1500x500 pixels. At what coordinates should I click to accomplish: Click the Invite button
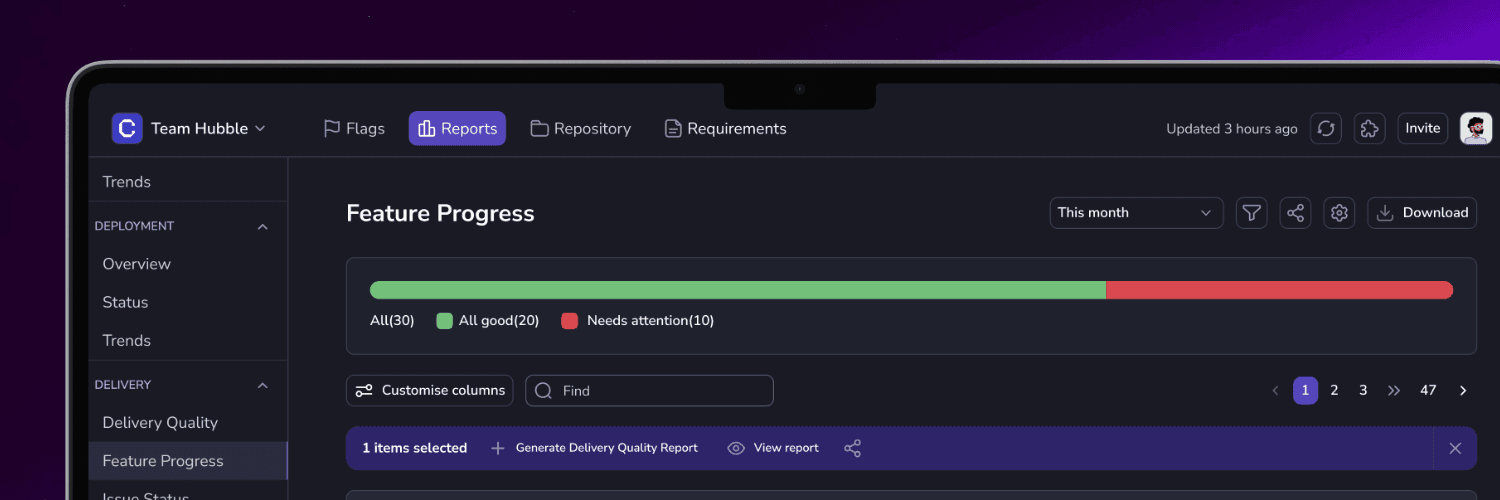[x=1423, y=128]
